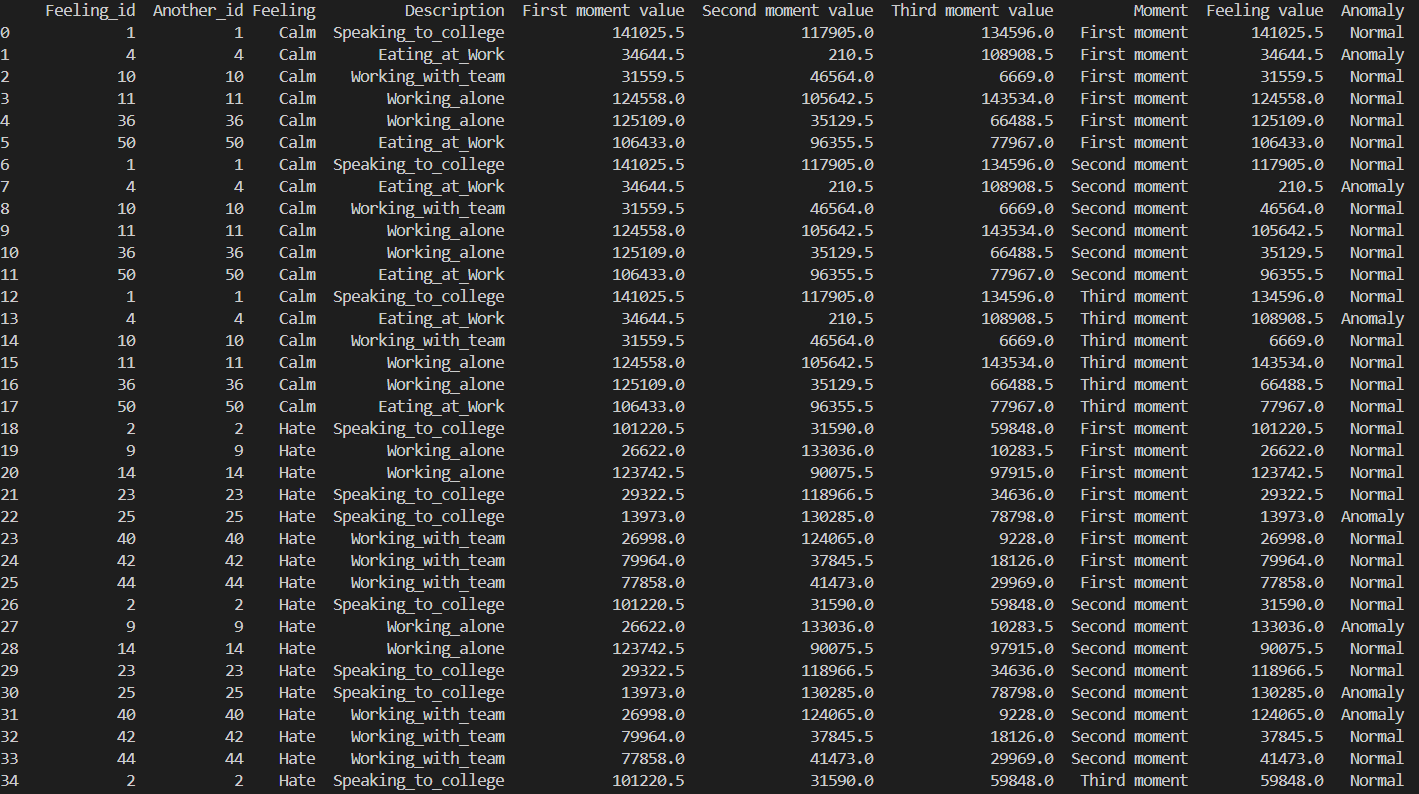This screenshot has width=1419, height=794.
Task: Click row index 0
Action: [6, 33]
